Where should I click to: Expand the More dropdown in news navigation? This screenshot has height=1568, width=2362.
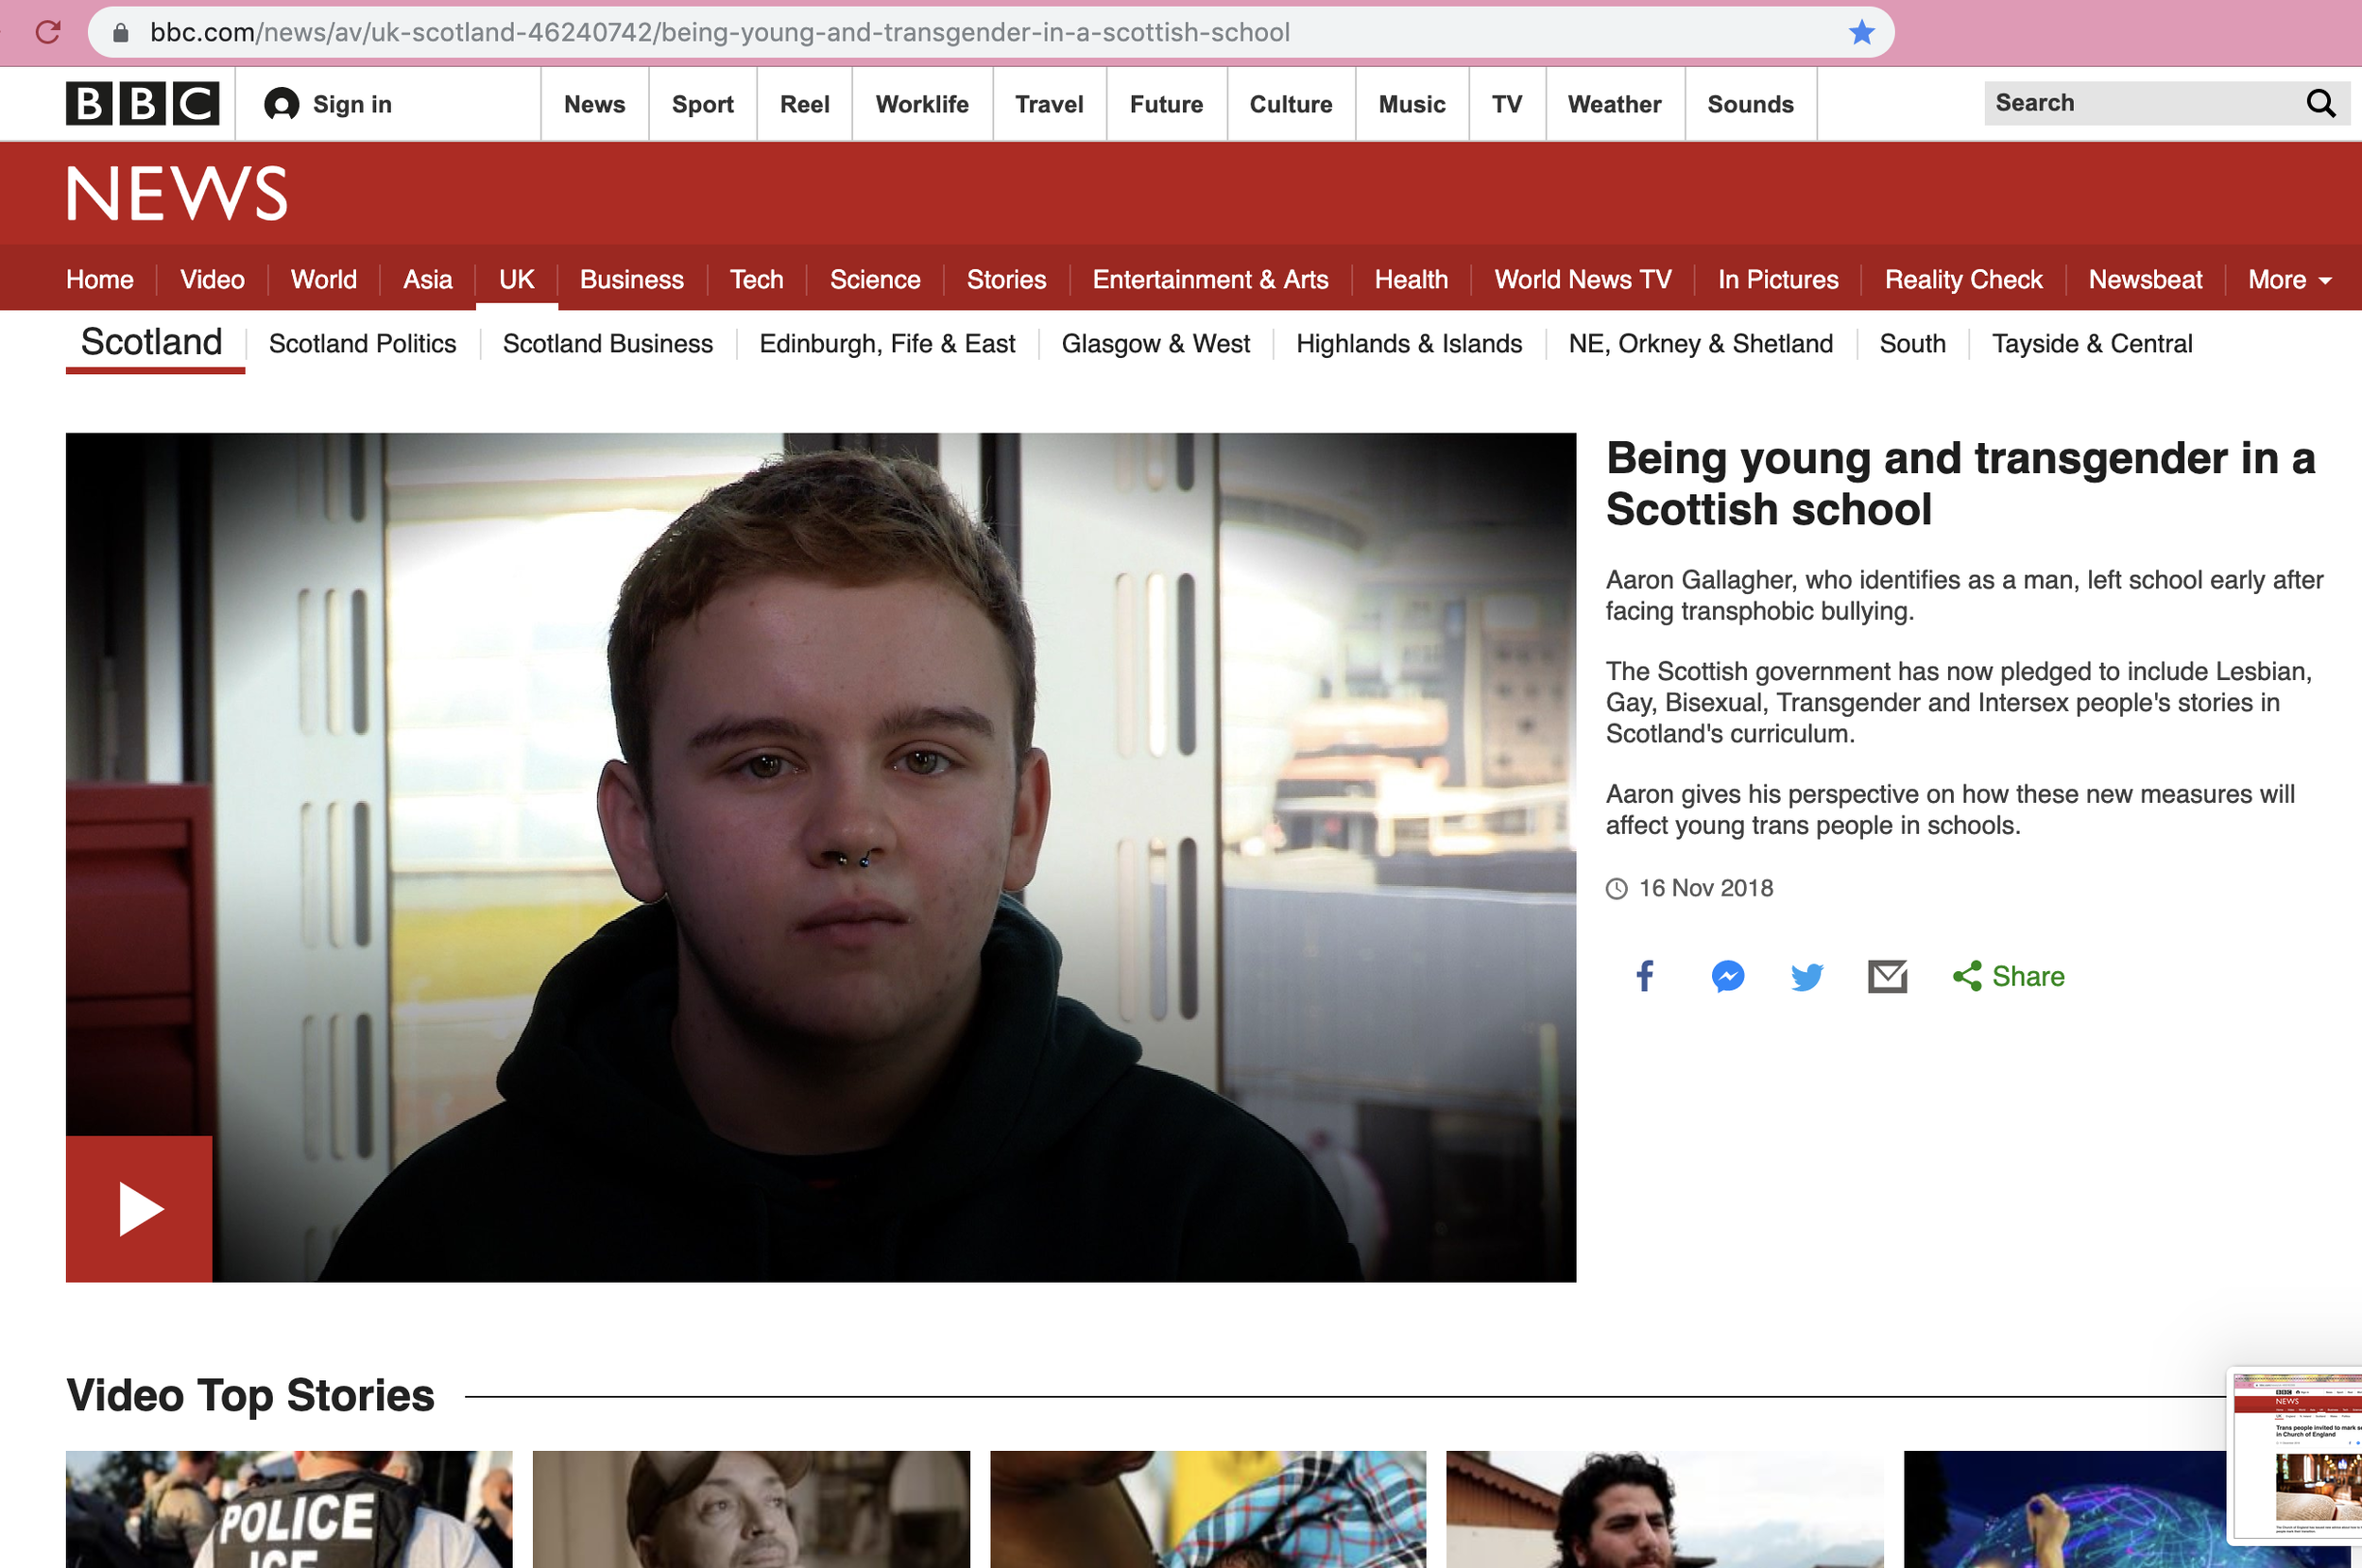pos(2289,280)
